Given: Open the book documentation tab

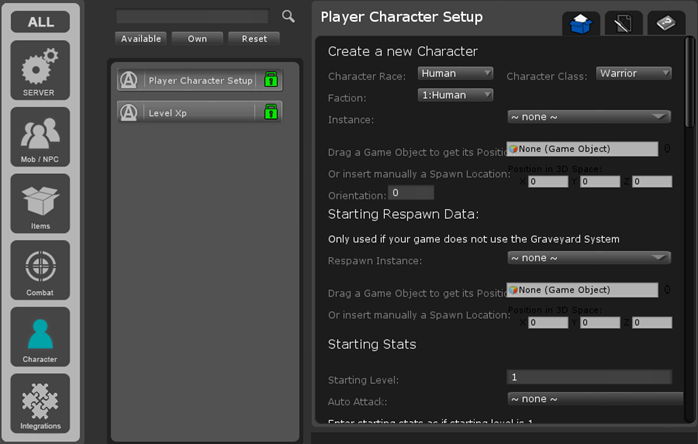Looking at the screenshot, I should [666, 24].
